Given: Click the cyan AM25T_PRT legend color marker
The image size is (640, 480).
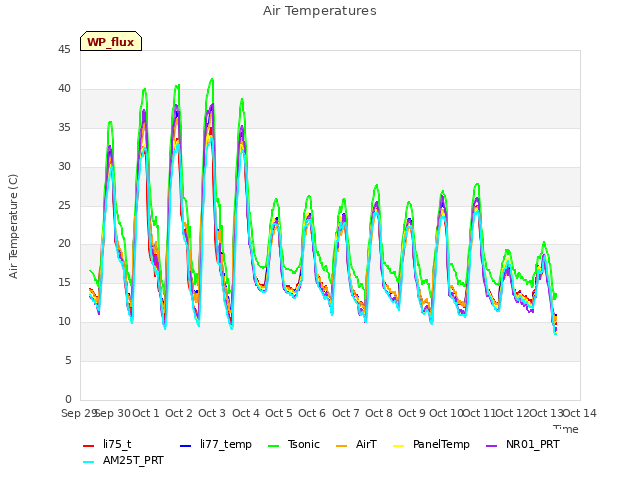Looking at the screenshot, I should (x=89, y=462).
